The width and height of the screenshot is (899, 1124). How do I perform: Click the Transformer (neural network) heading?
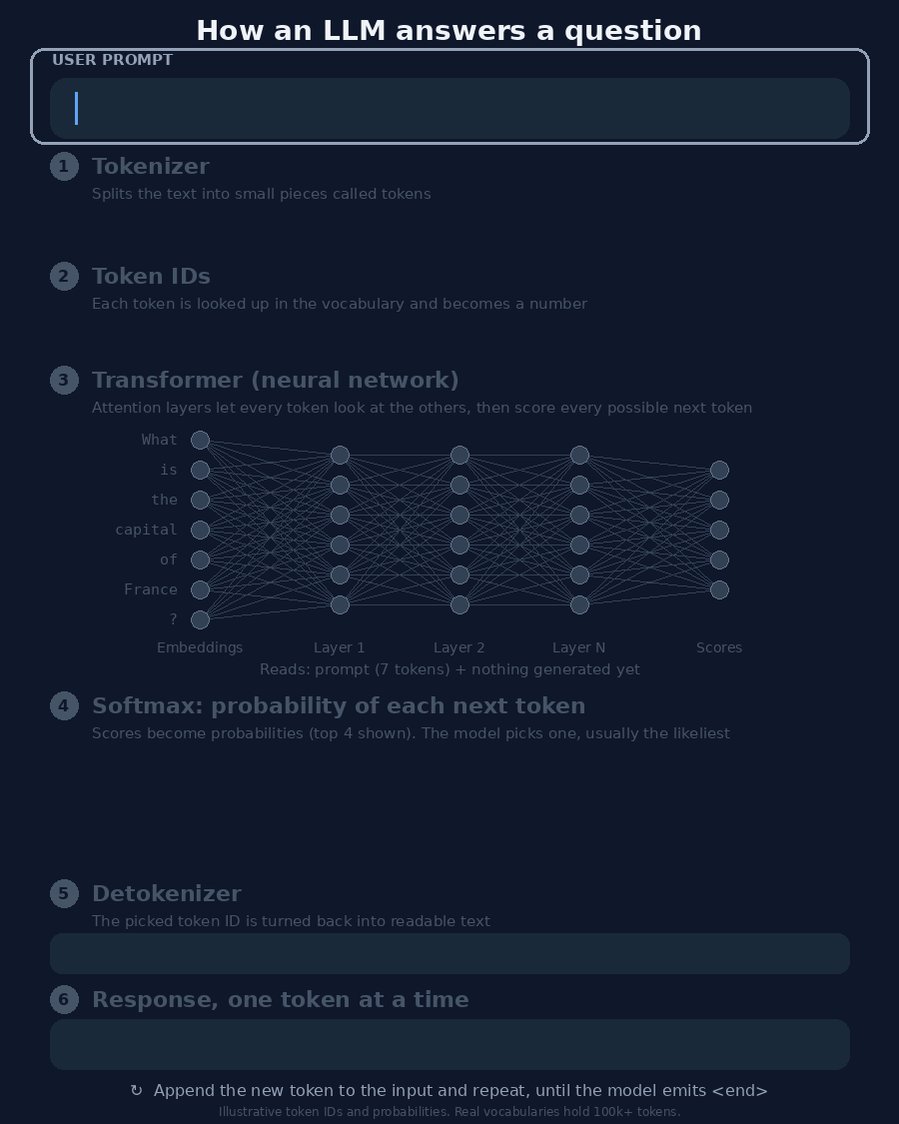pyautogui.click(x=275, y=380)
